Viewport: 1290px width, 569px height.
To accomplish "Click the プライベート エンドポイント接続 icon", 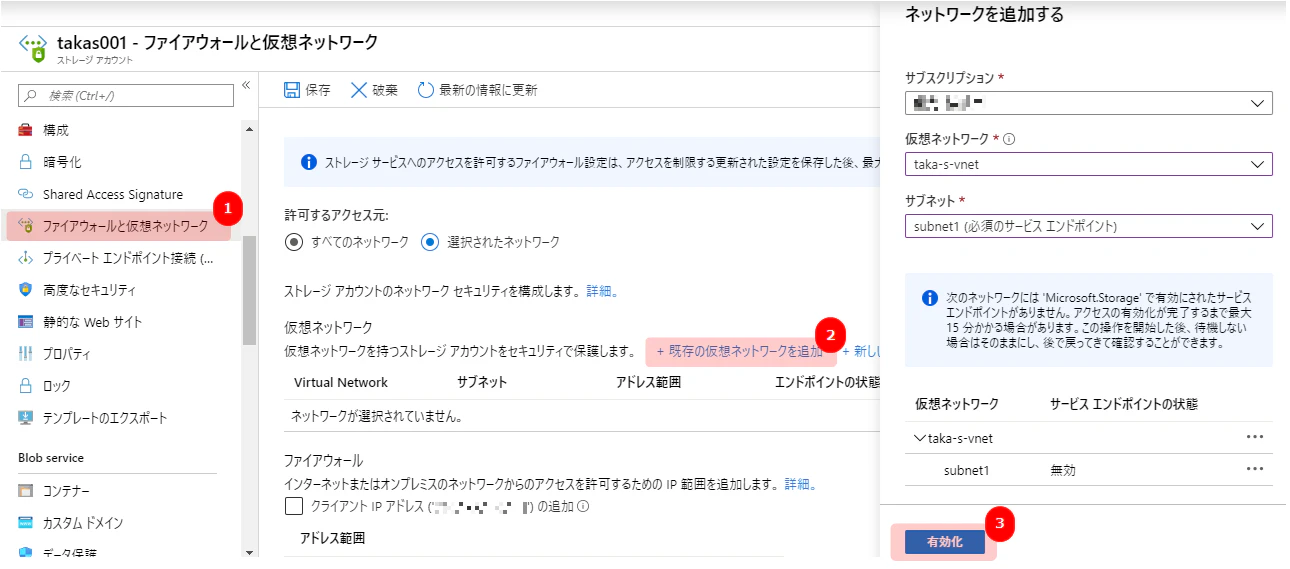I will 26,258.
